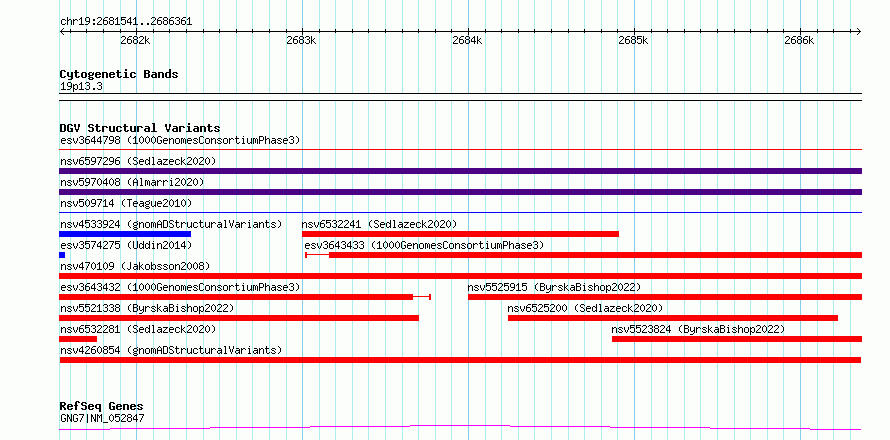Click the nsv5525915 (ByrskaBishop2022) label

[x=554, y=287]
